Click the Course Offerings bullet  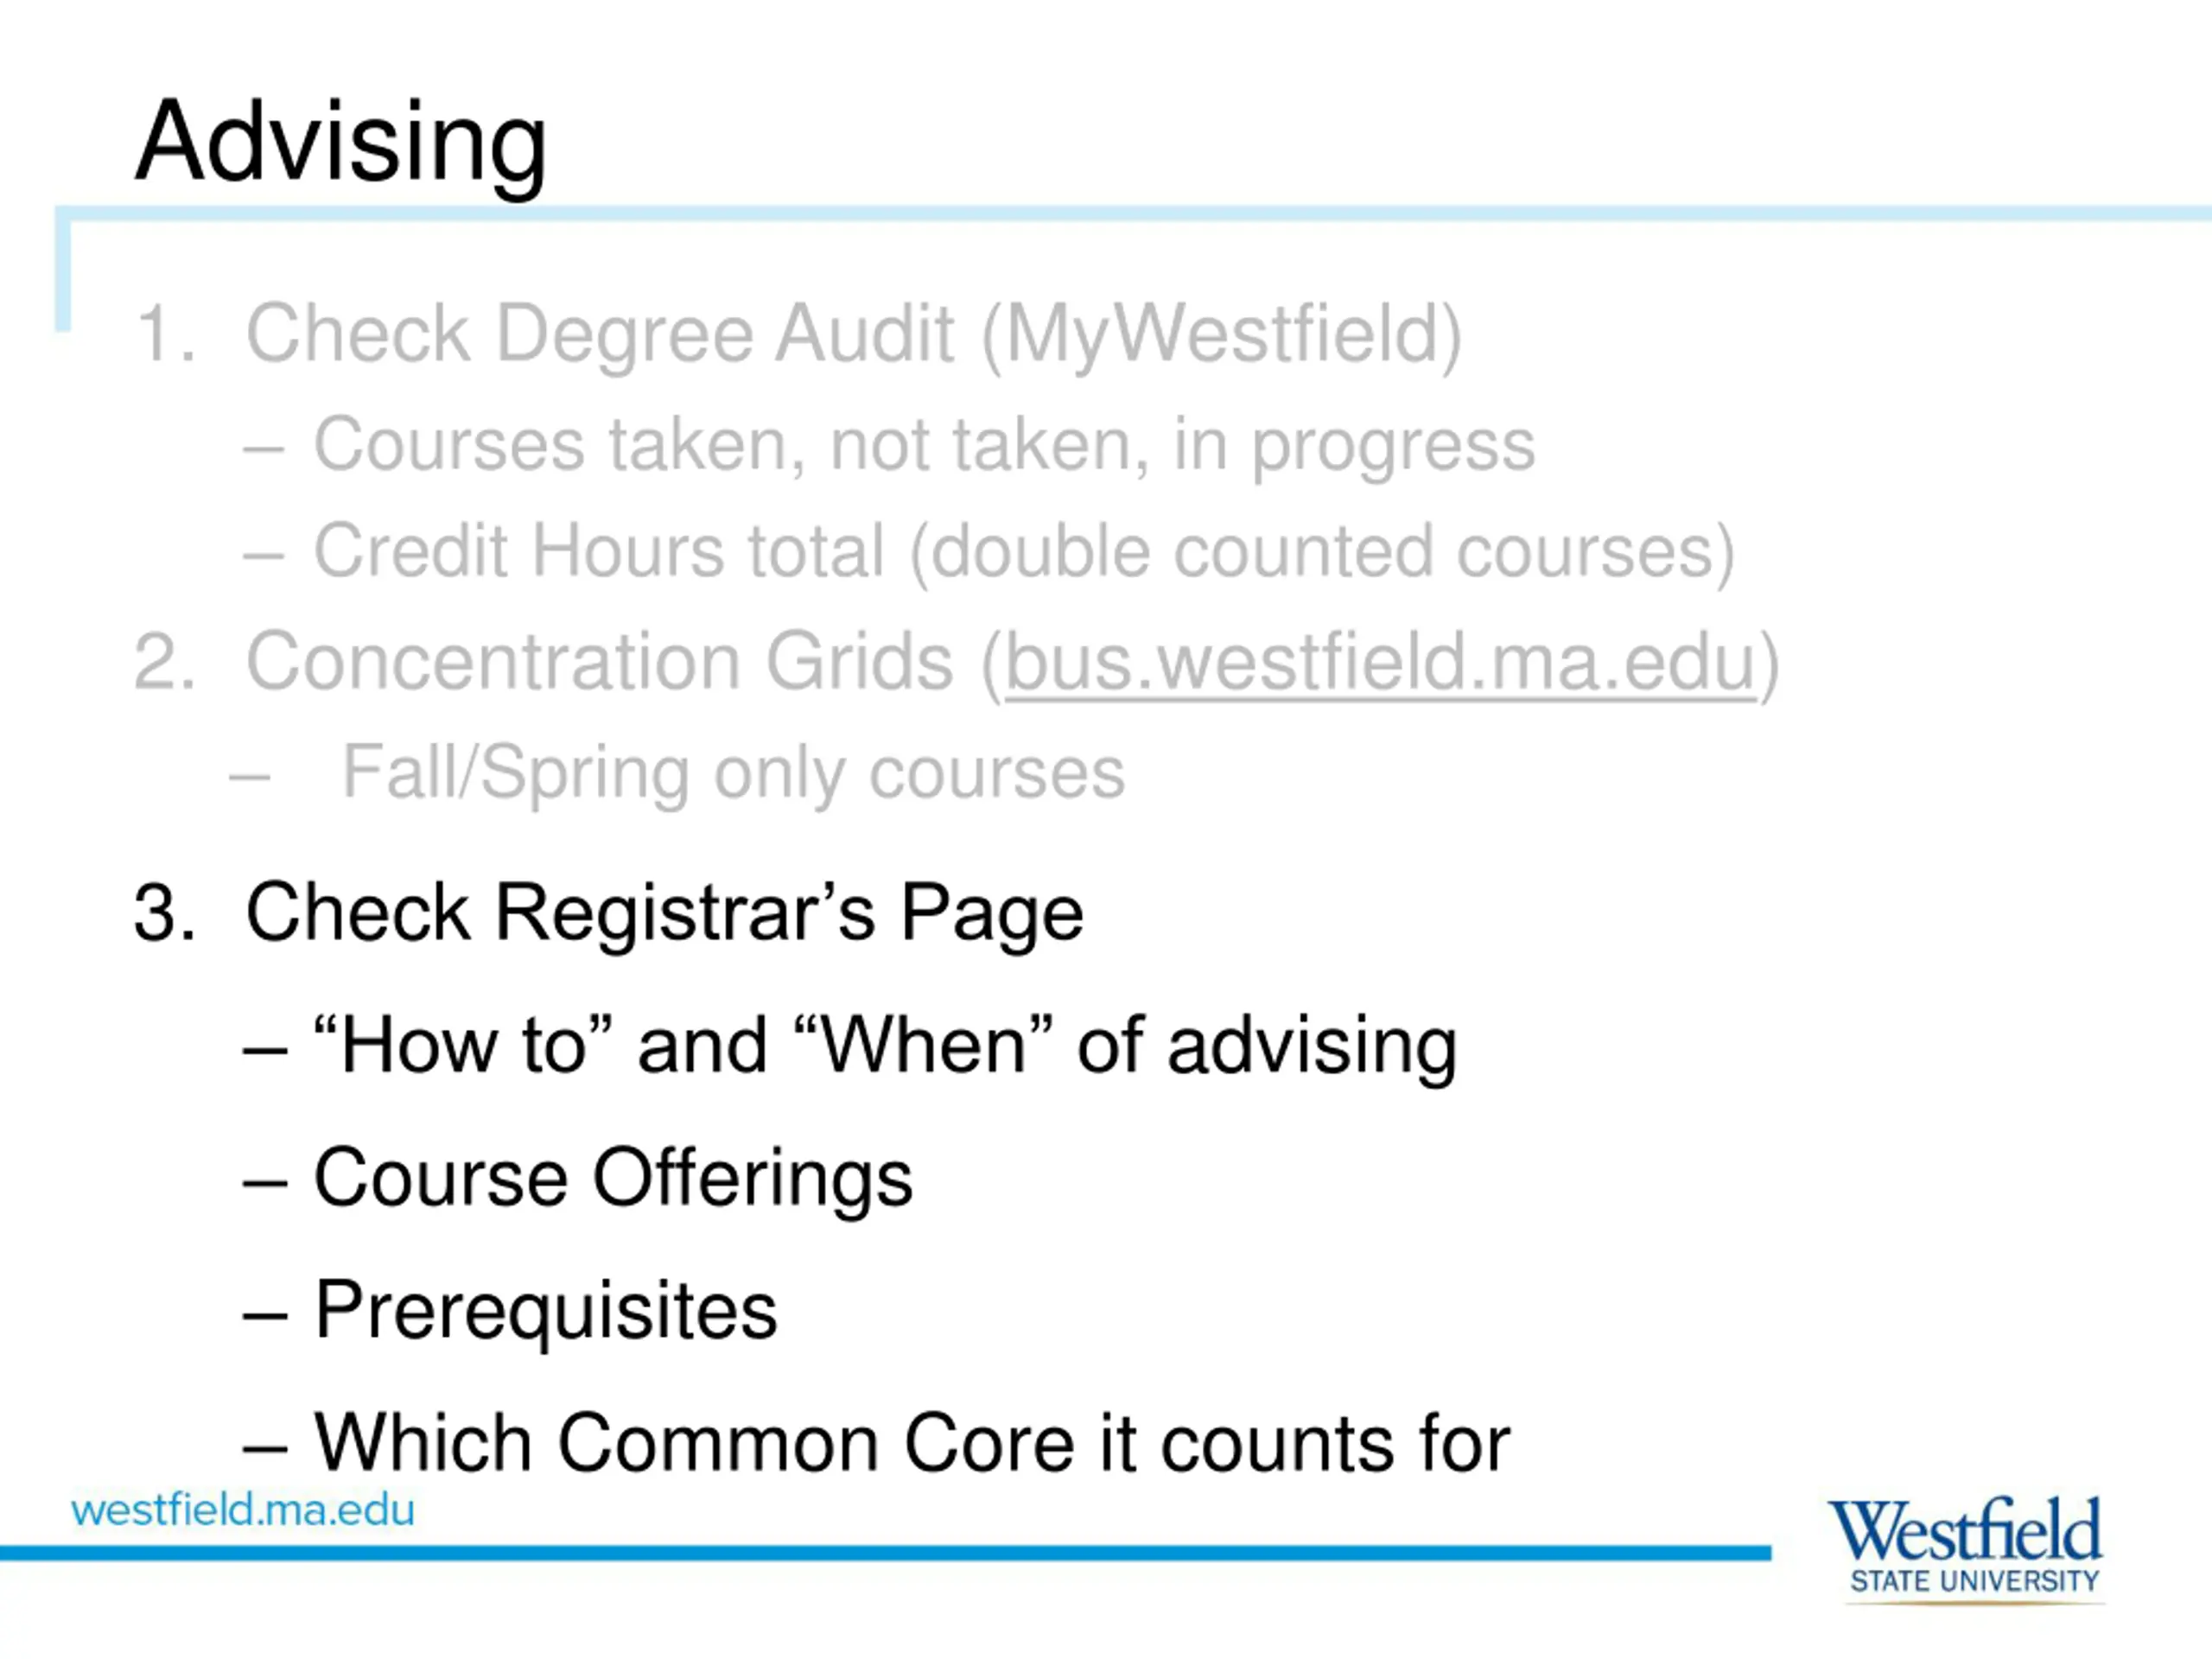578,1179
